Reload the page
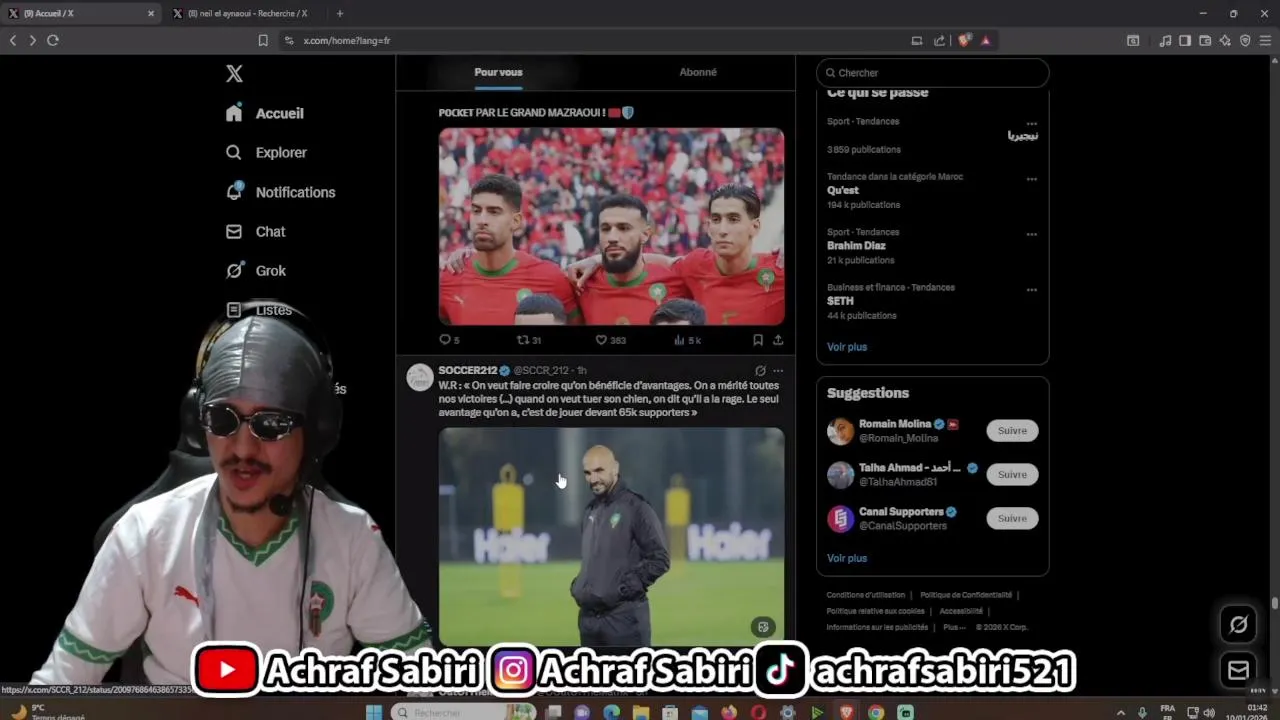Viewport: 1280px width, 720px height. tap(53, 40)
